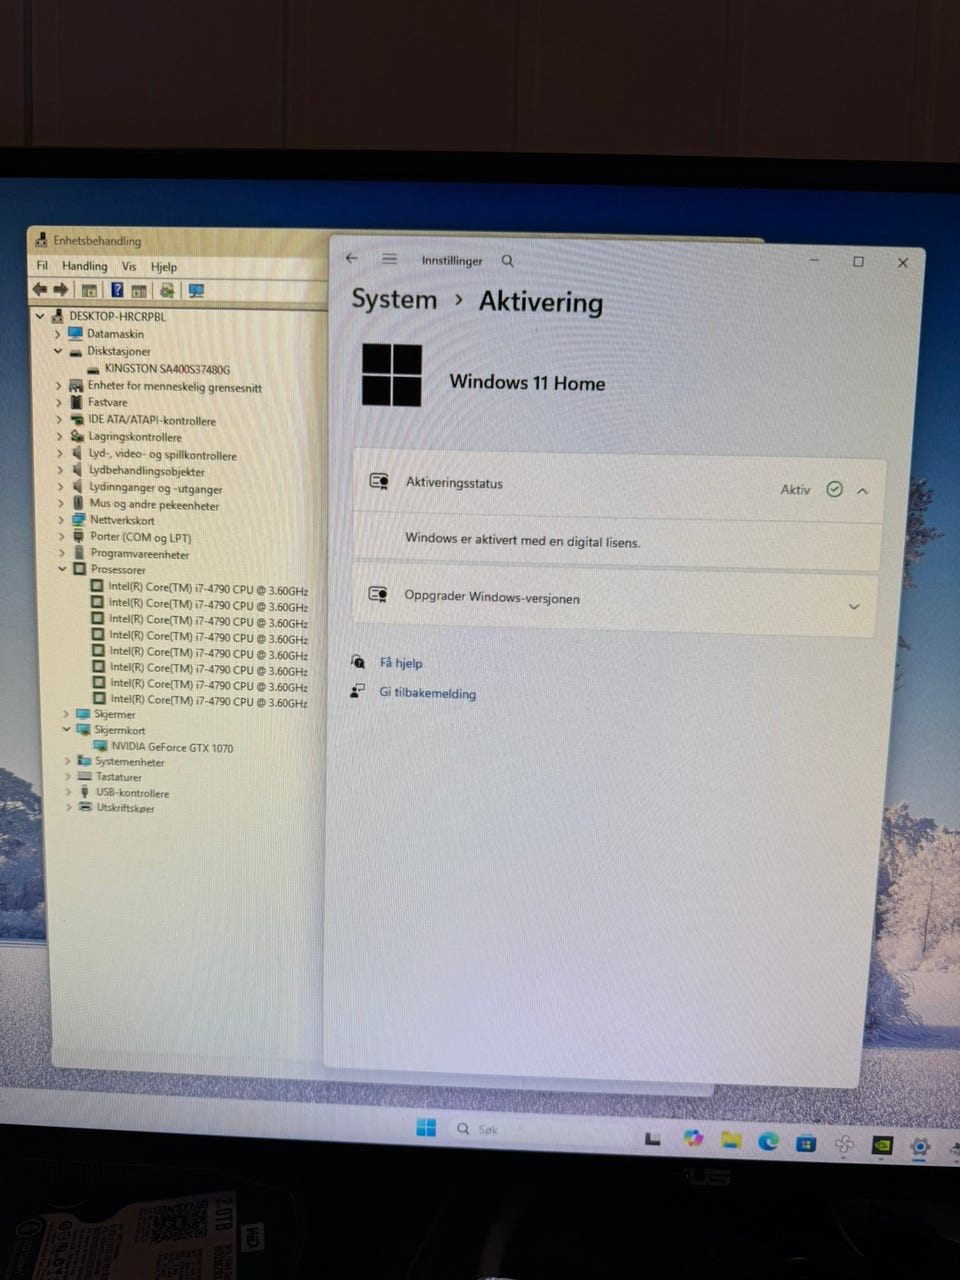Go back in Settings with arrow

(x=352, y=258)
